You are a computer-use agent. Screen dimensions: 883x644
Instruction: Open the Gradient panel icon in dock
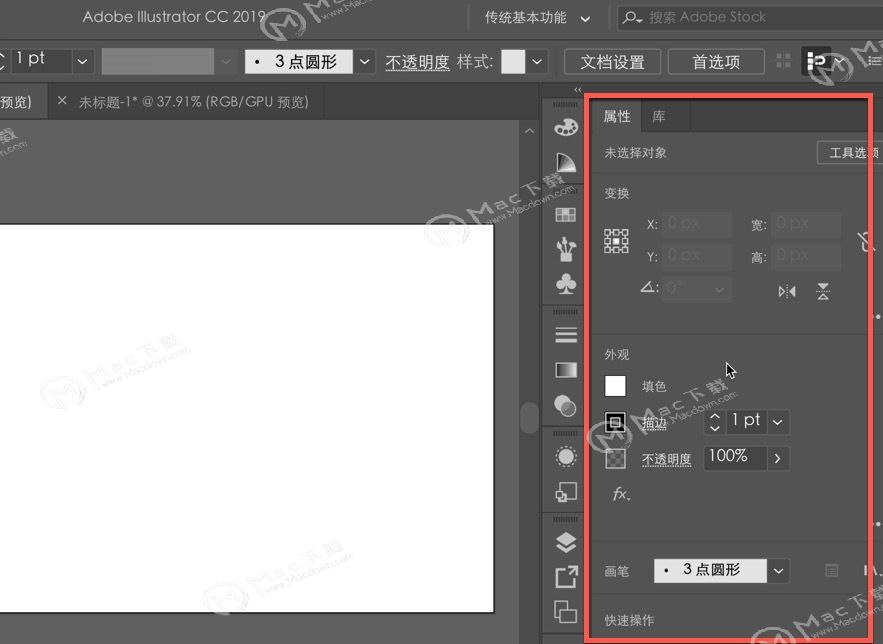[566, 370]
